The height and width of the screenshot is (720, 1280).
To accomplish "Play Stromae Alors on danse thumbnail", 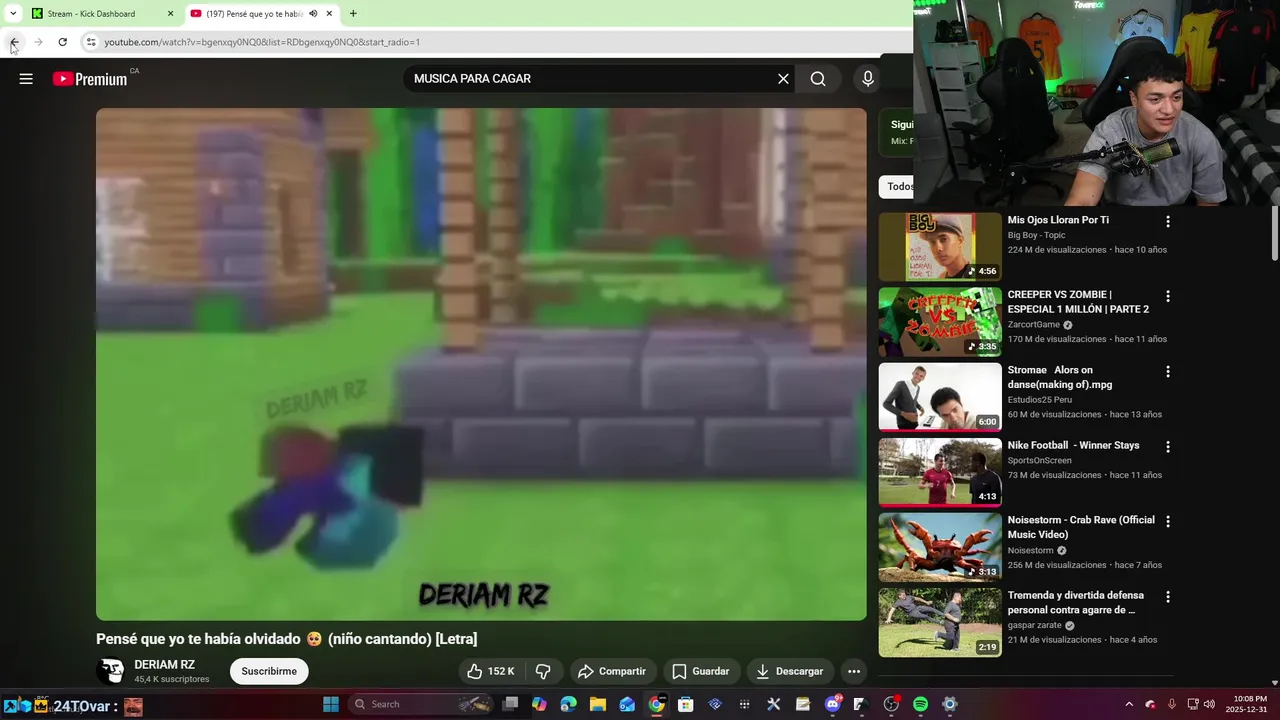I will pyautogui.click(x=940, y=396).
